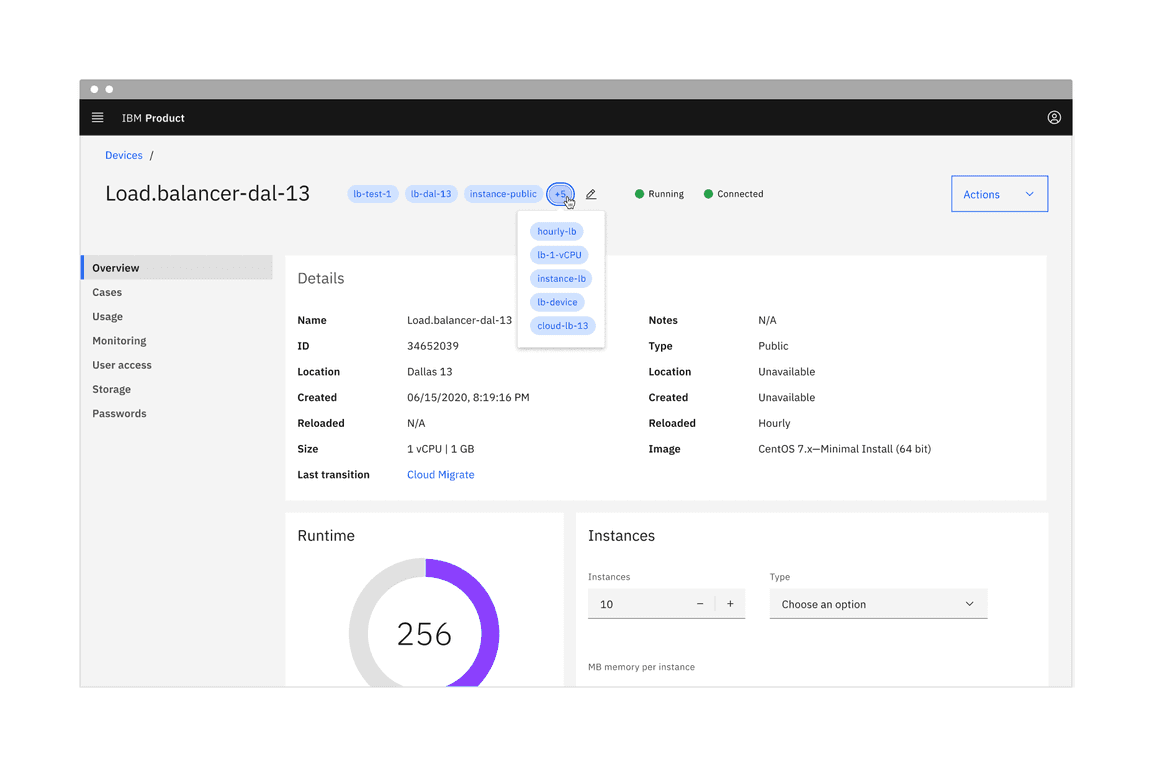Click the plus icon to increase instances

tap(730, 603)
